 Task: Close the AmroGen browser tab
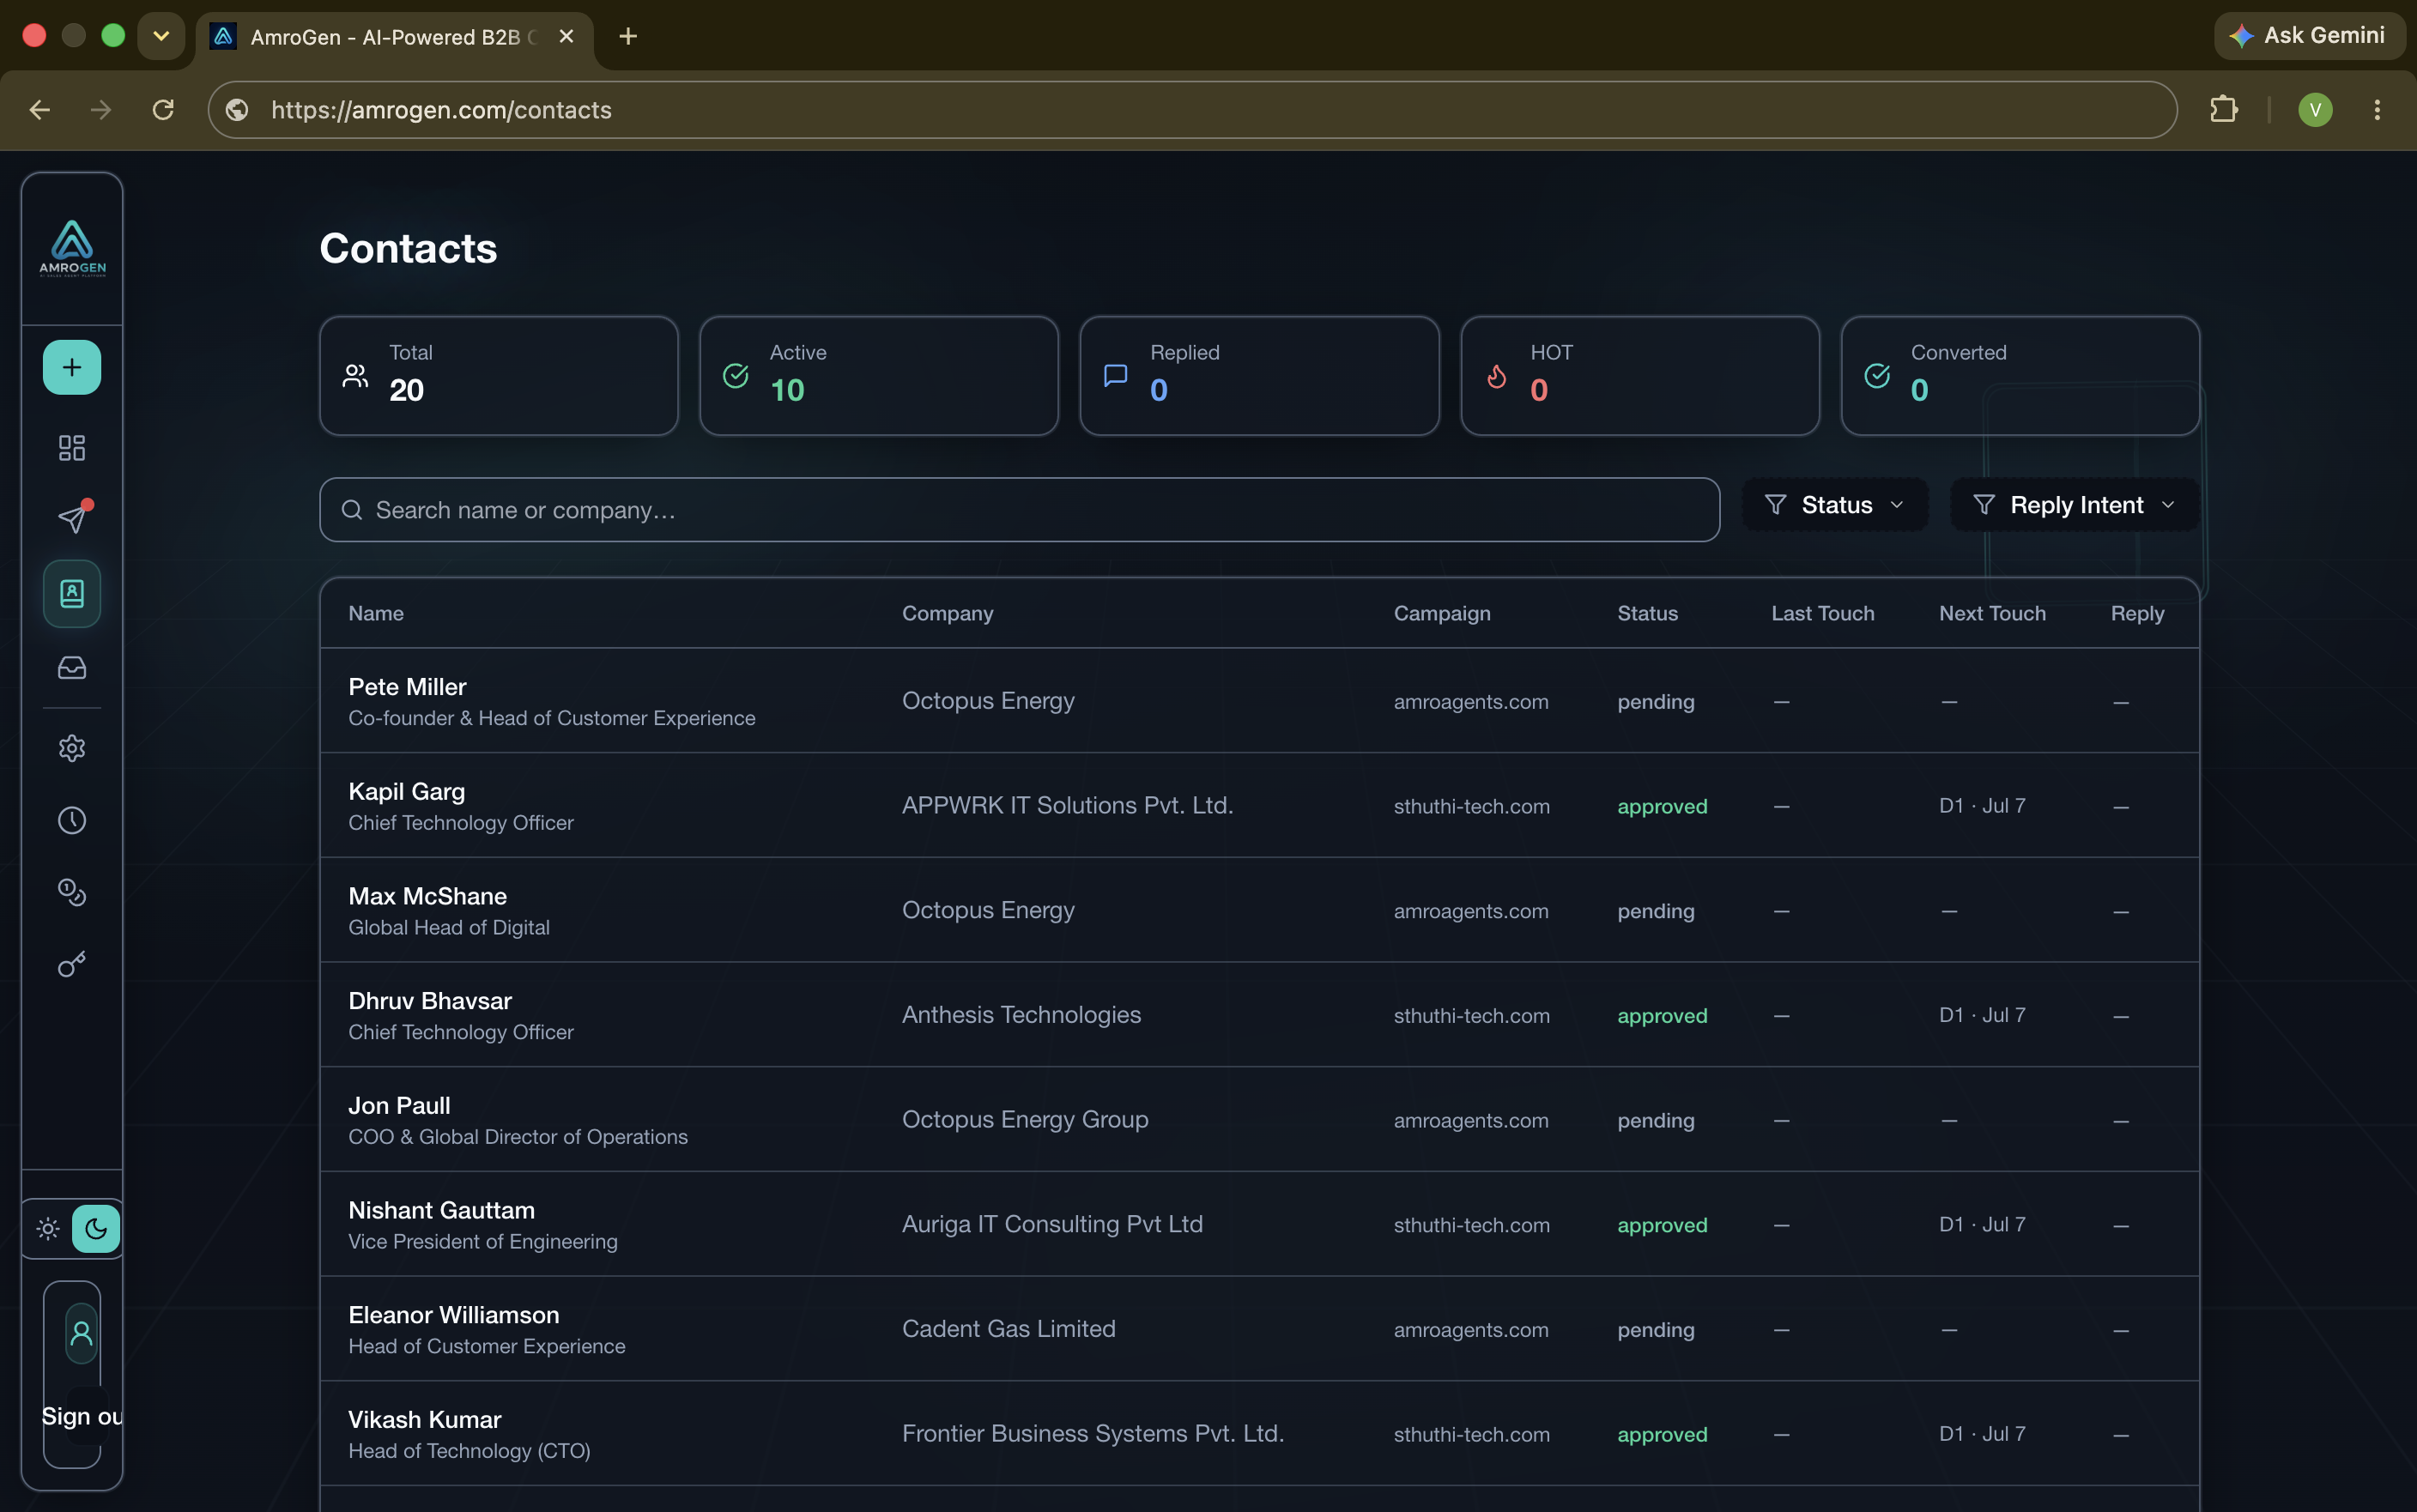[566, 36]
